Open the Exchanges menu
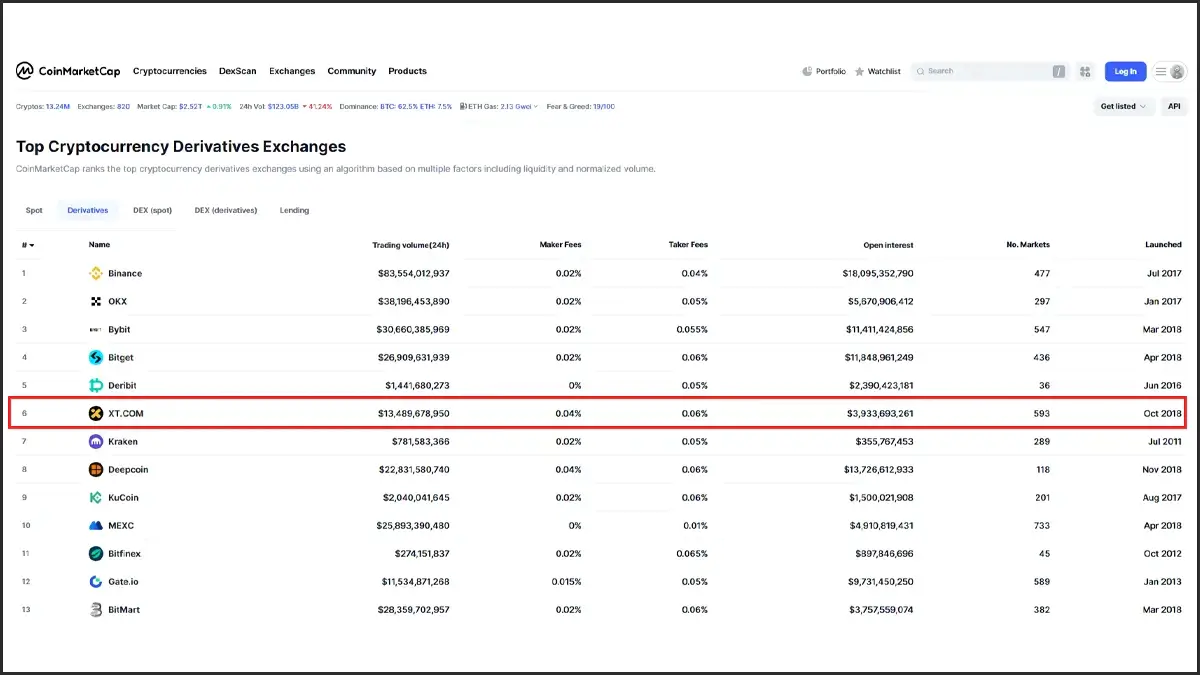 click(292, 72)
